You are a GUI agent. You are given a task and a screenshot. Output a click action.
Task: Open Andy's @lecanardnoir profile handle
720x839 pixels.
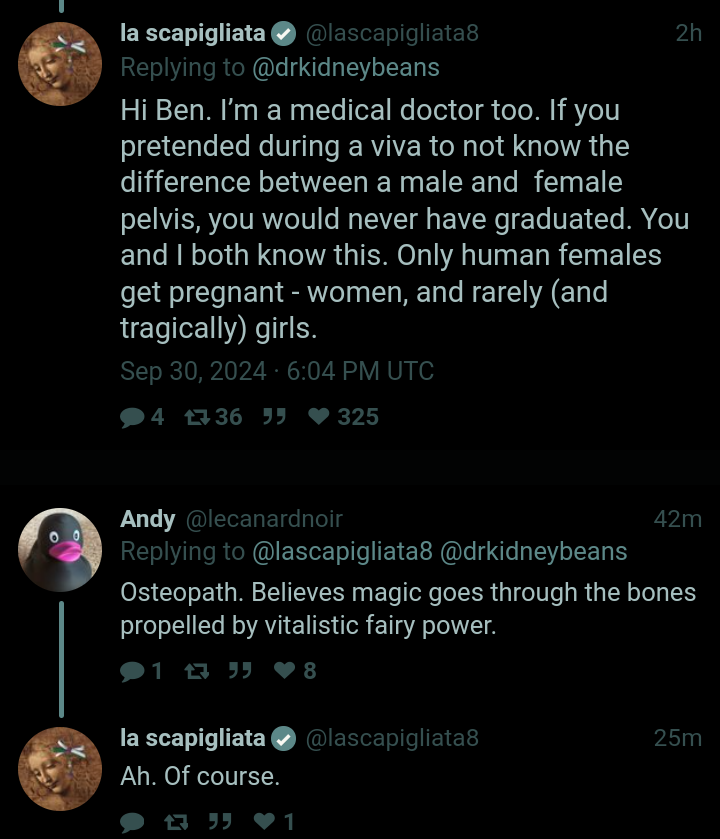(x=263, y=519)
